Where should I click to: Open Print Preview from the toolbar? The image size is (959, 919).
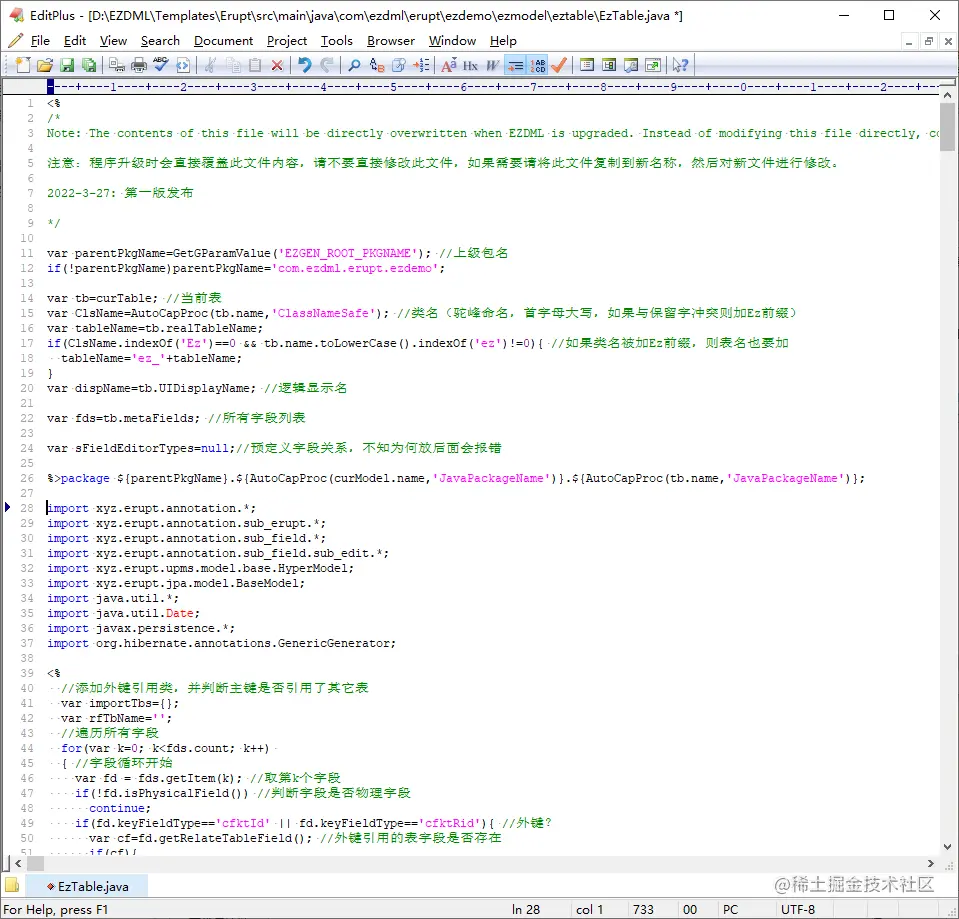tap(117, 65)
